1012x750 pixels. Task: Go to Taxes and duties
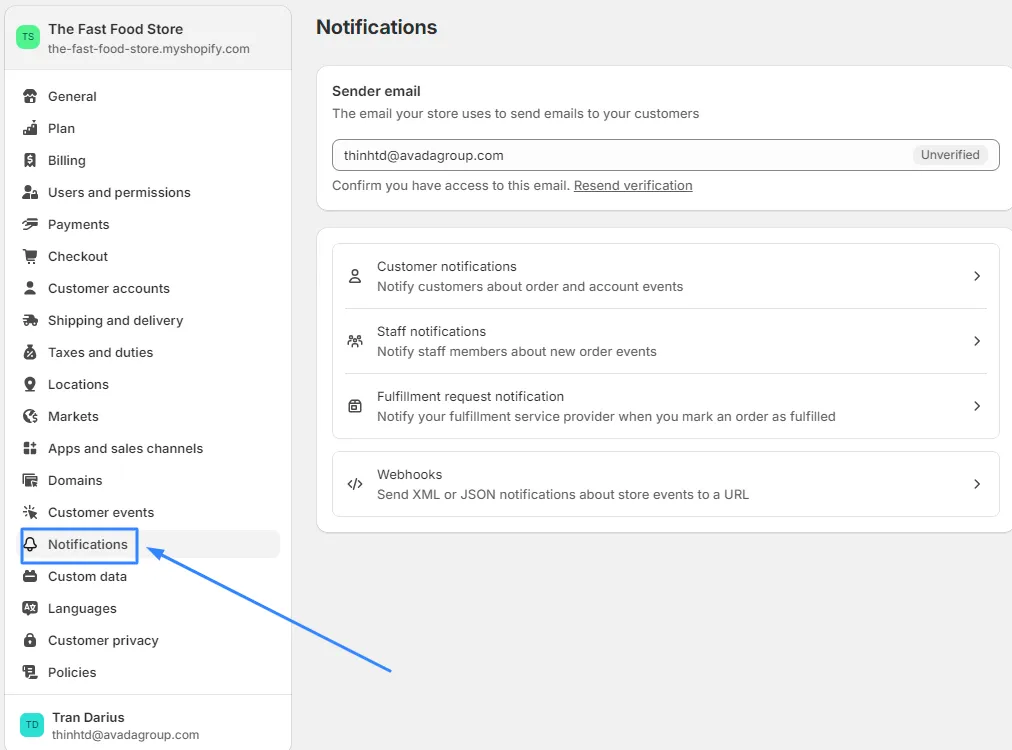tap(101, 352)
